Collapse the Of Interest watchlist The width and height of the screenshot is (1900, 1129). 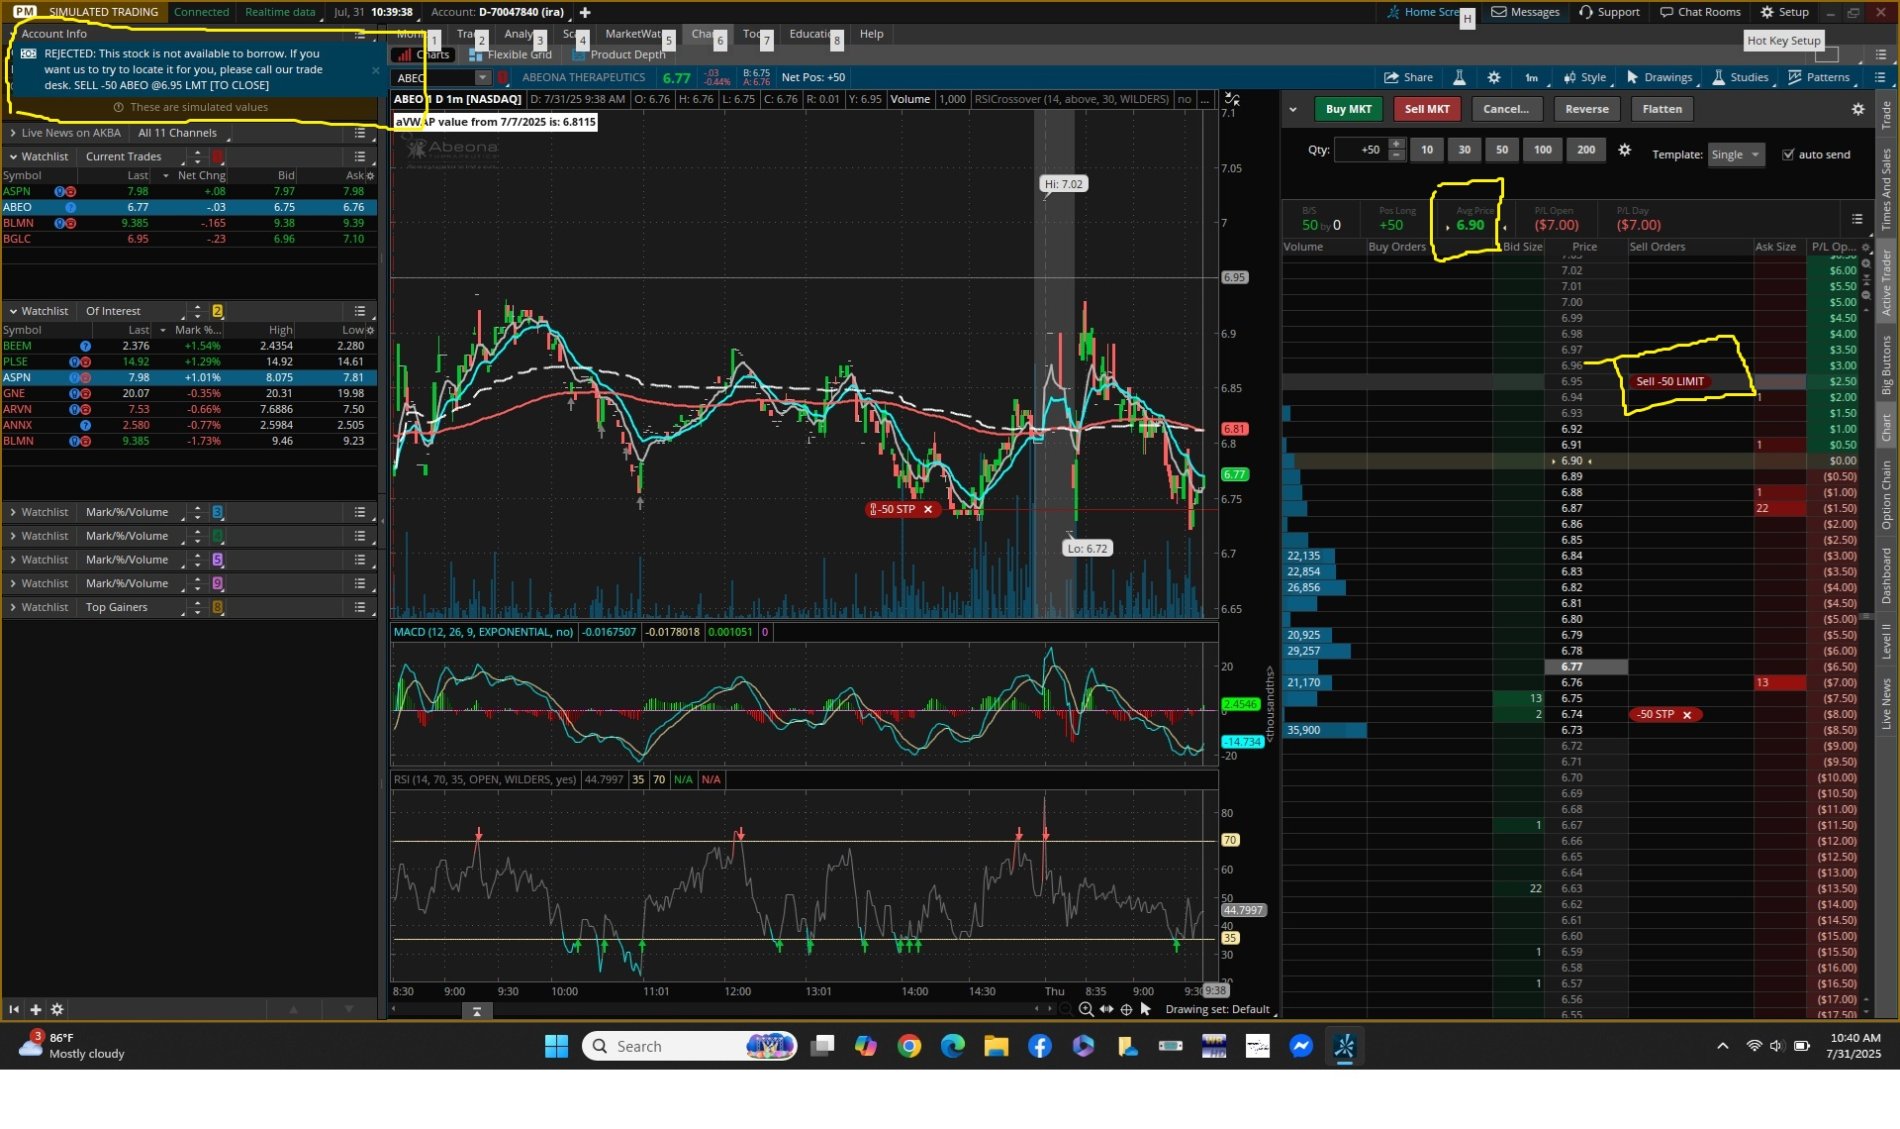[x=12, y=311]
